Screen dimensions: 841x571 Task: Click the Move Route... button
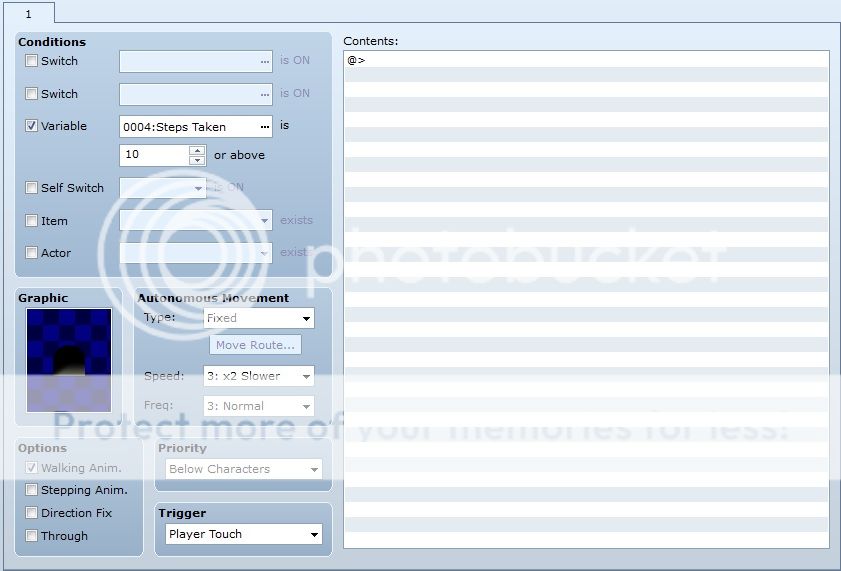256,345
